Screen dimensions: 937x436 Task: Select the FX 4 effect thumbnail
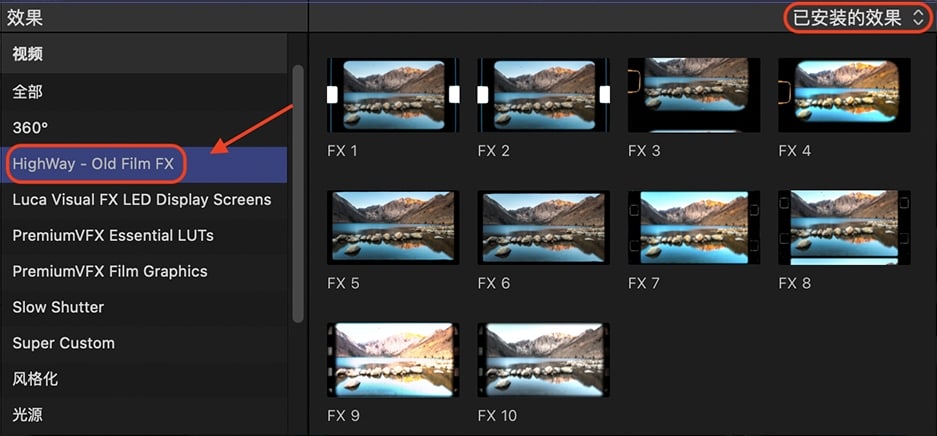844,95
